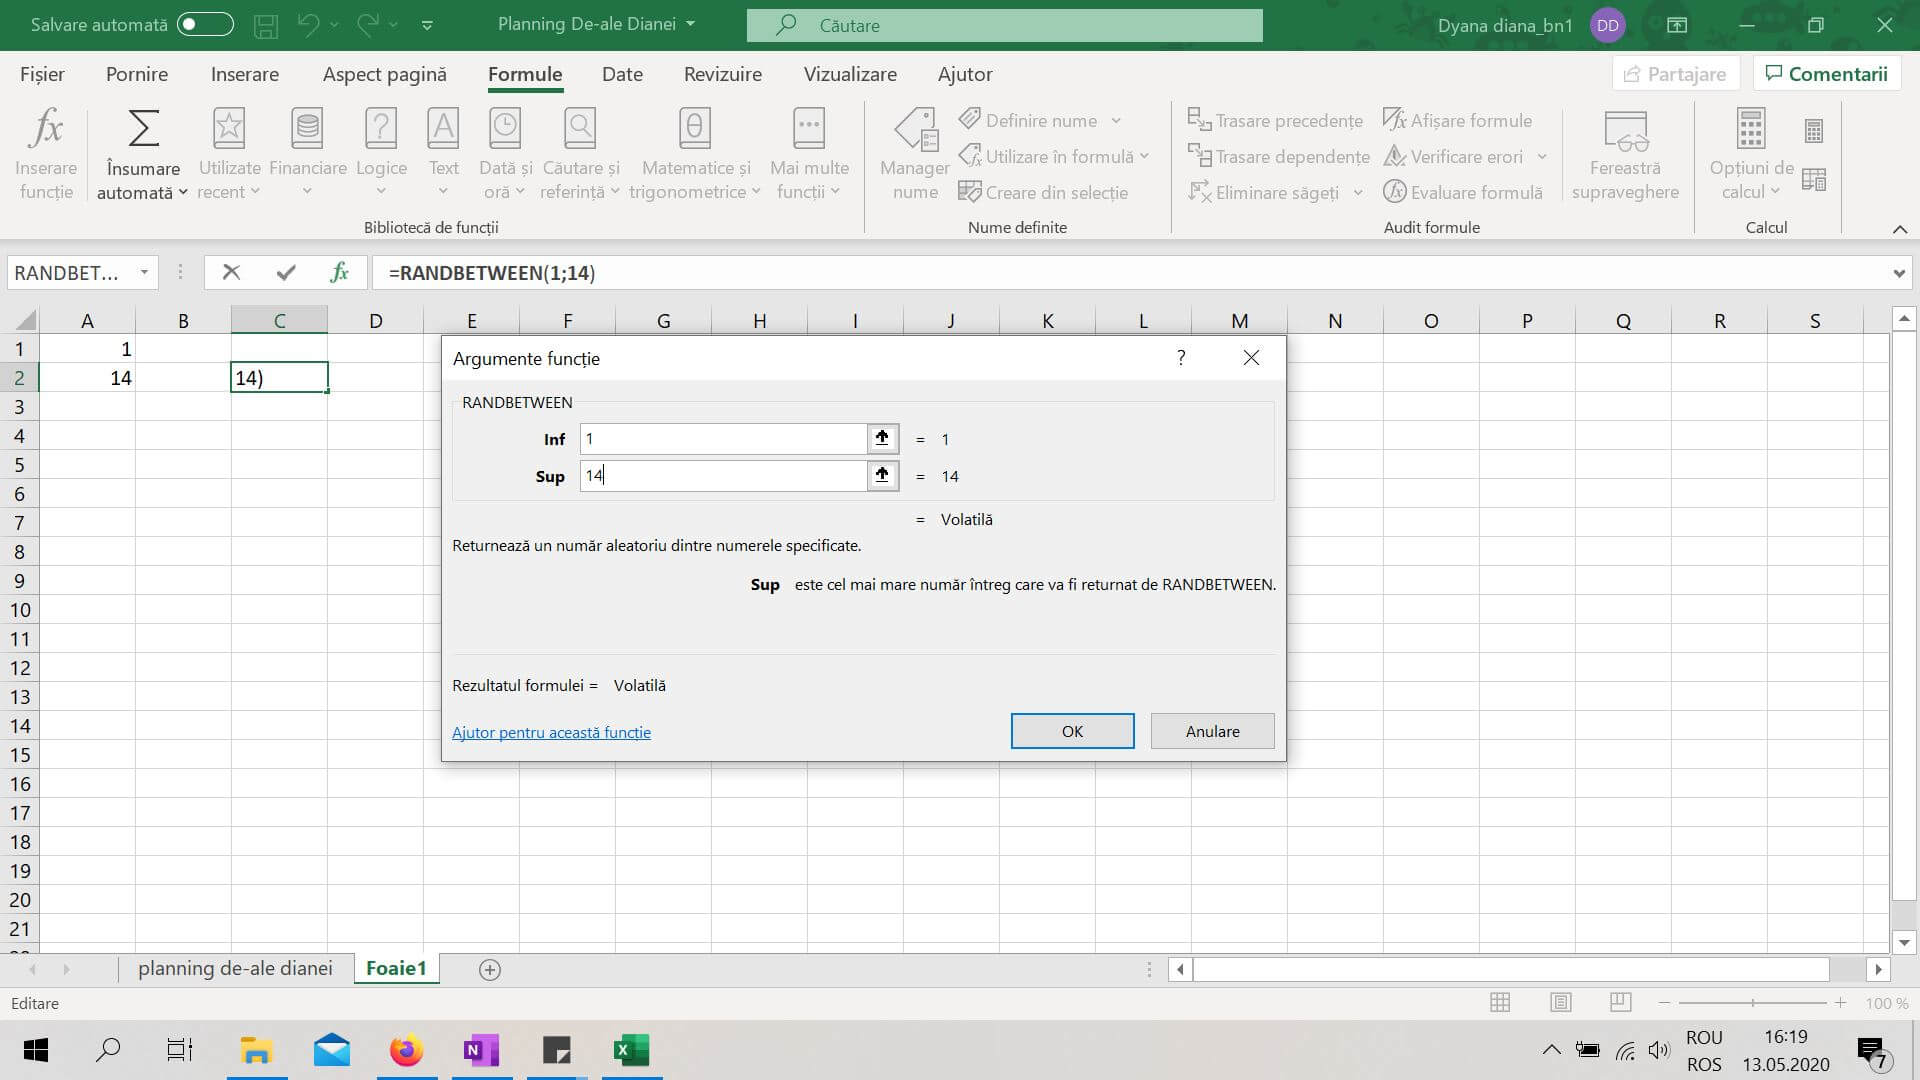Cancel formula entry with X icon

point(231,272)
